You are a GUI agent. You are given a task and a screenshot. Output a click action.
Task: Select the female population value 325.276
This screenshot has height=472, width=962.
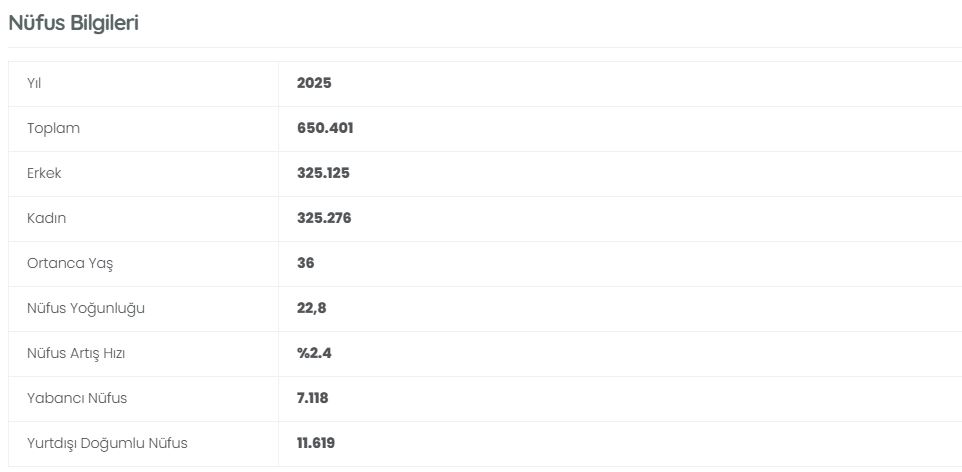[324, 218]
